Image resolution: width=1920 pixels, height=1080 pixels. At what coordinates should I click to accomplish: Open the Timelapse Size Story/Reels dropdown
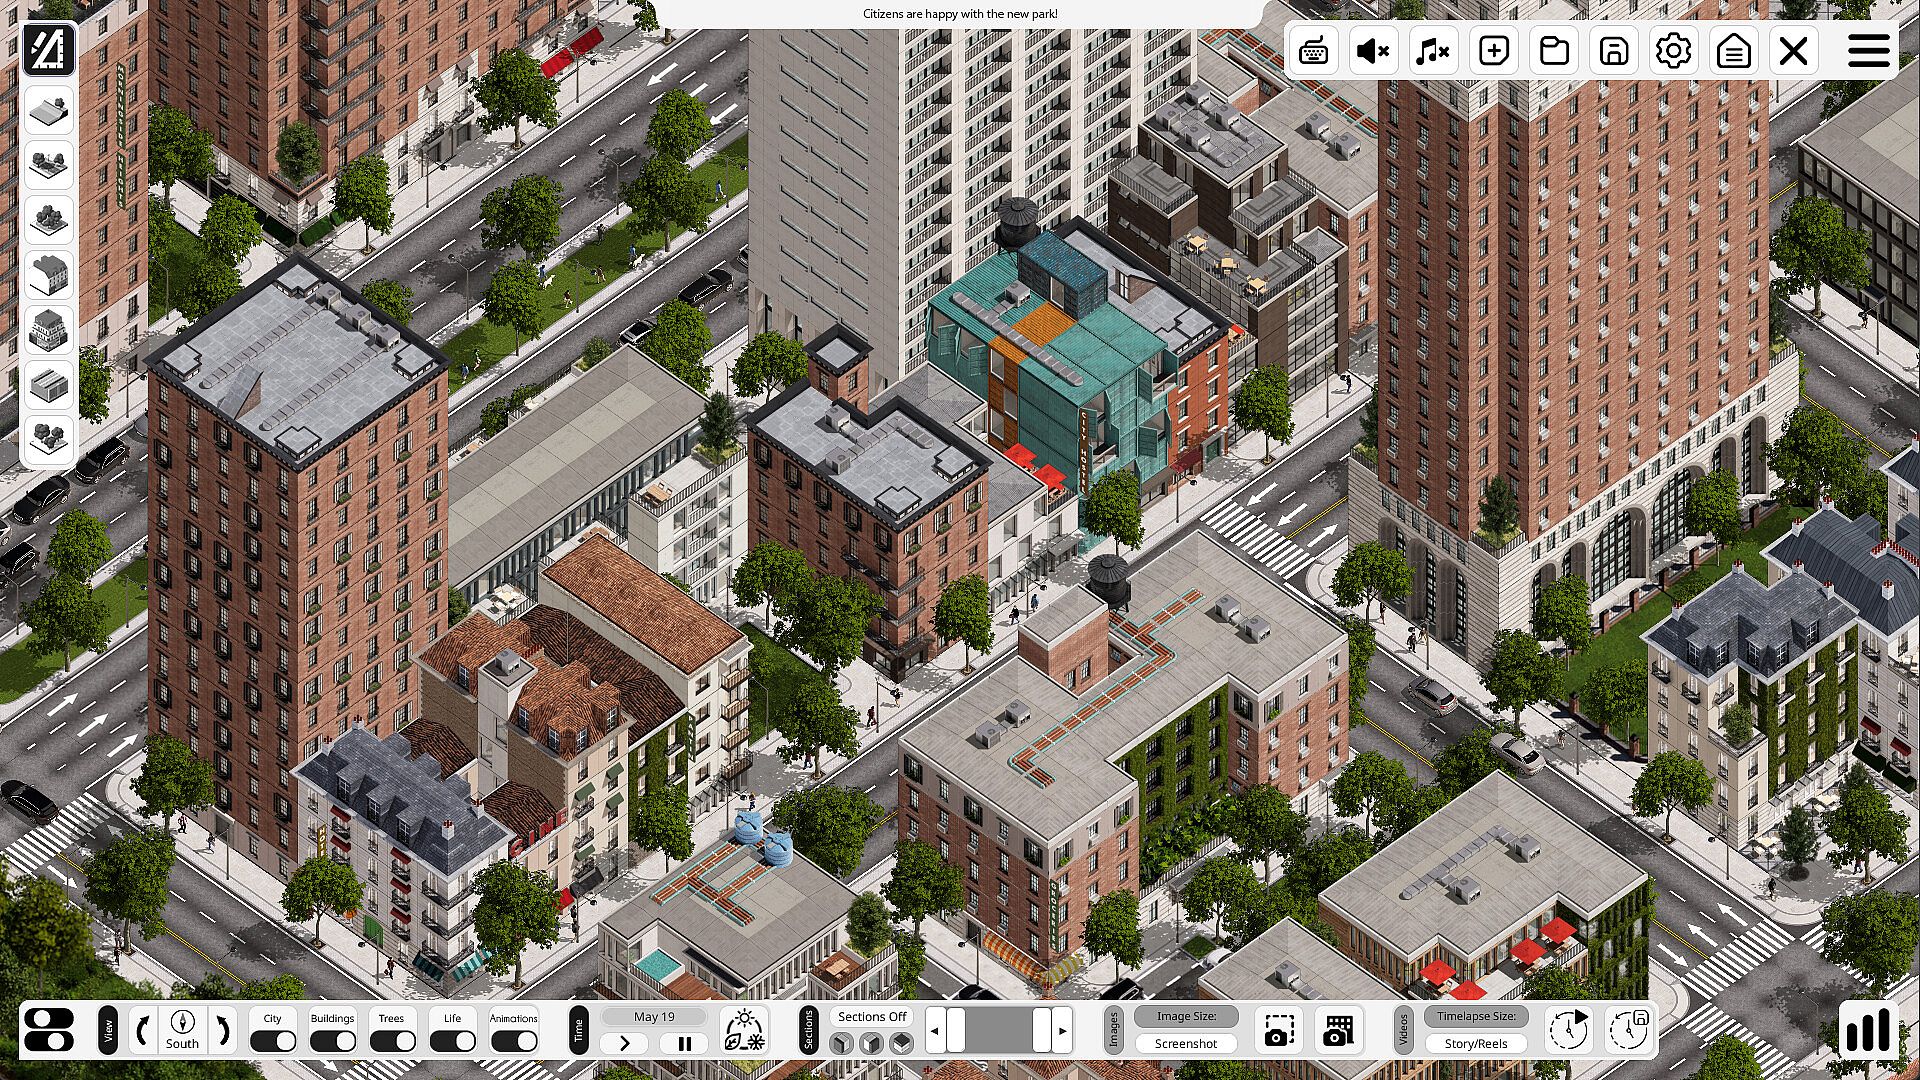pos(1476,1043)
